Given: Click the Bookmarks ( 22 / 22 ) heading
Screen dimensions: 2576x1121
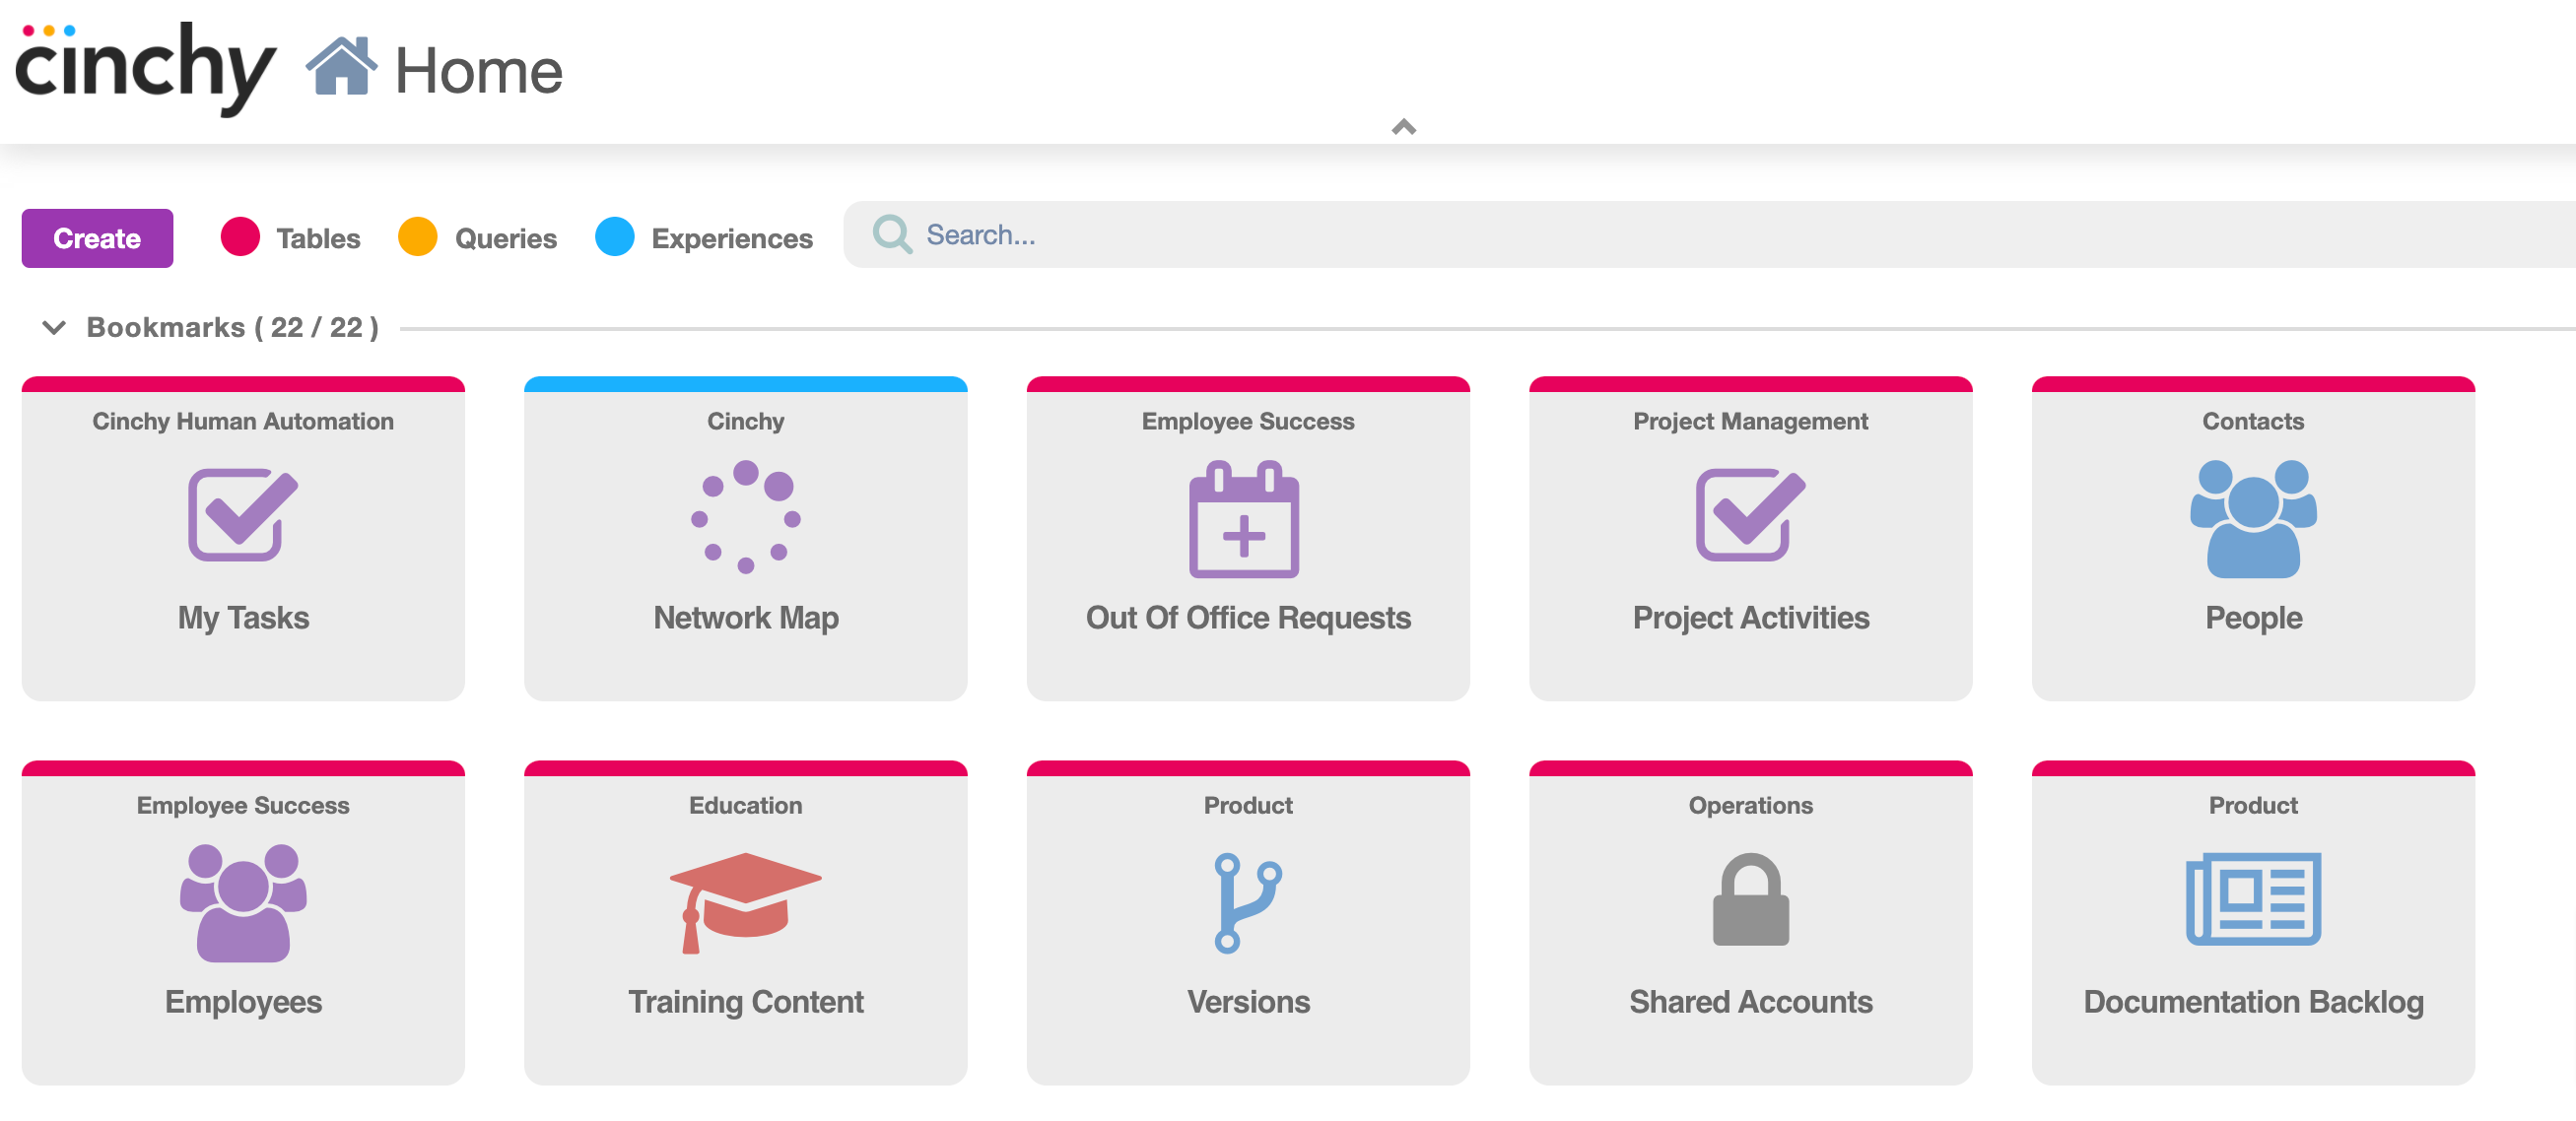Looking at the screenshot, I should click(232, 327).
